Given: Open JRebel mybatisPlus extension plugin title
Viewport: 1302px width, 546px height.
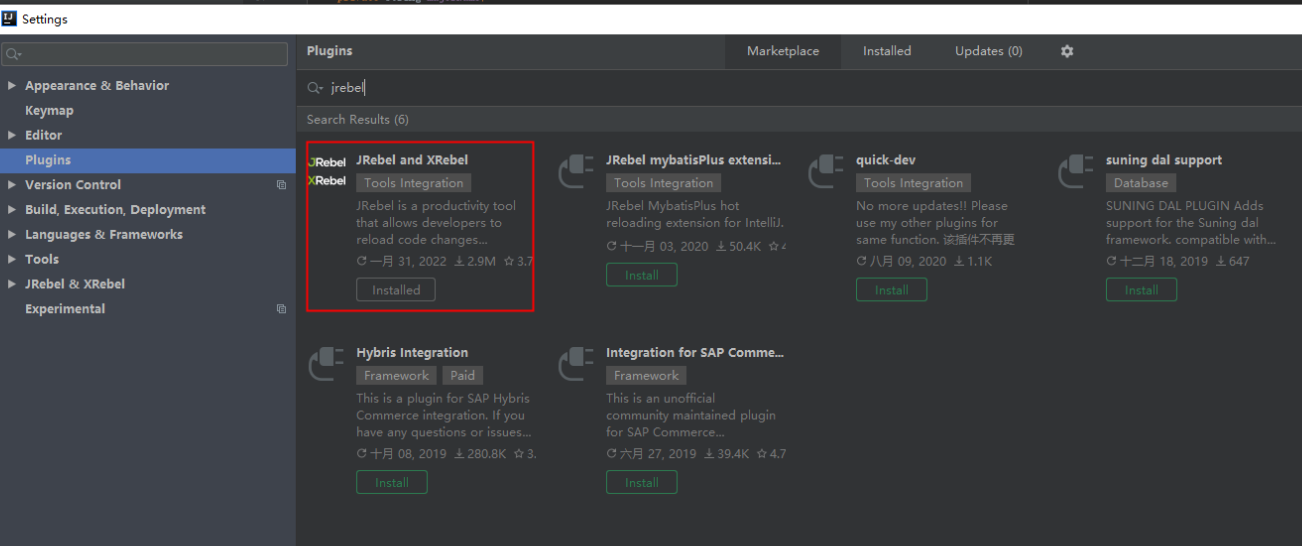Looking at the screenshot, I should (x=694, y=160).
